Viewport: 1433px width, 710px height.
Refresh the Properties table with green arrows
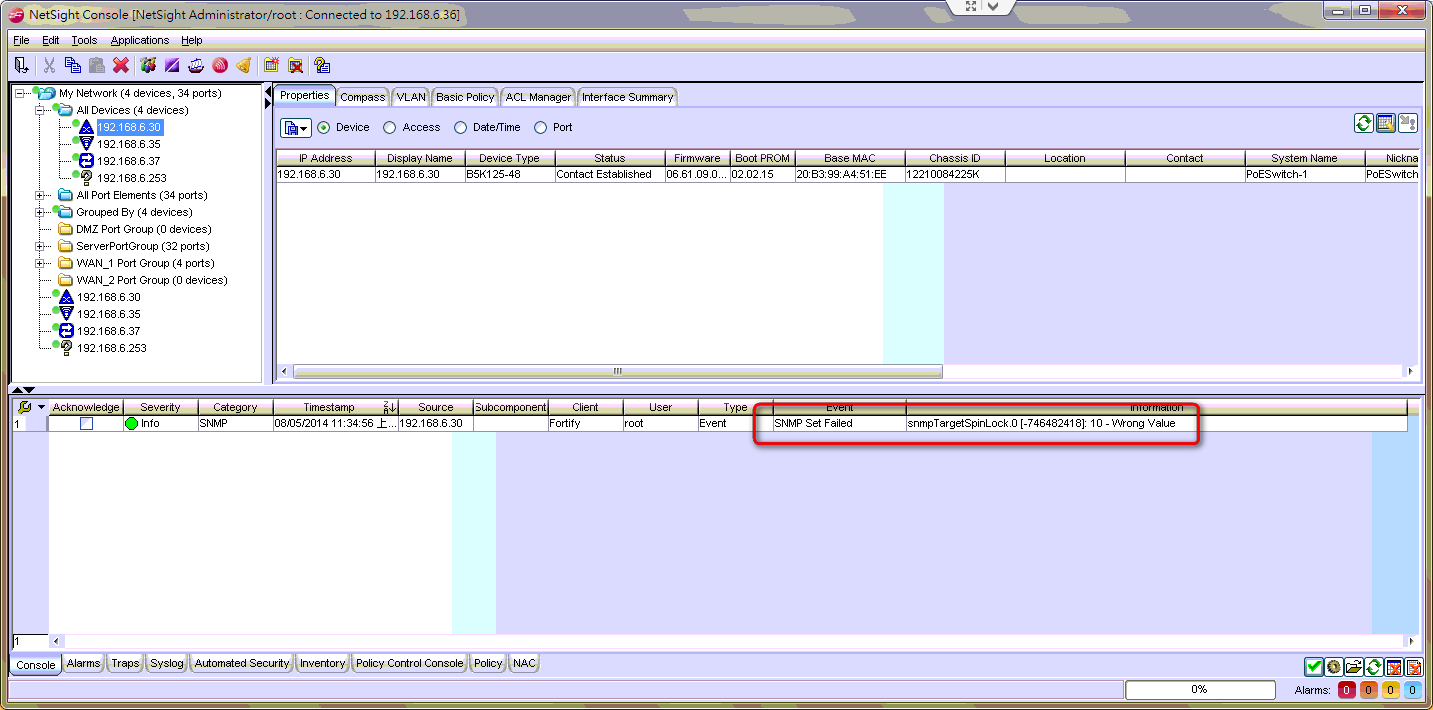(x=1363, y=123)
